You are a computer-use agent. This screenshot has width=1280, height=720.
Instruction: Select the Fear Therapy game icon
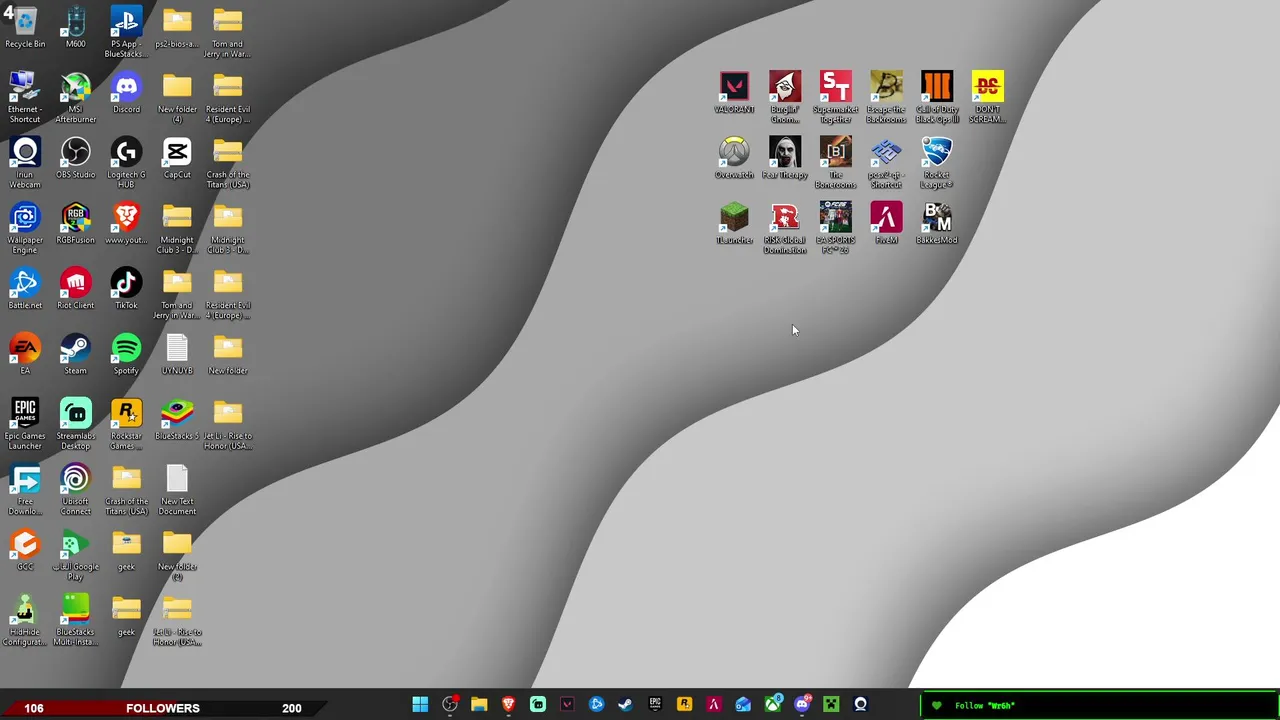point(785,158)
